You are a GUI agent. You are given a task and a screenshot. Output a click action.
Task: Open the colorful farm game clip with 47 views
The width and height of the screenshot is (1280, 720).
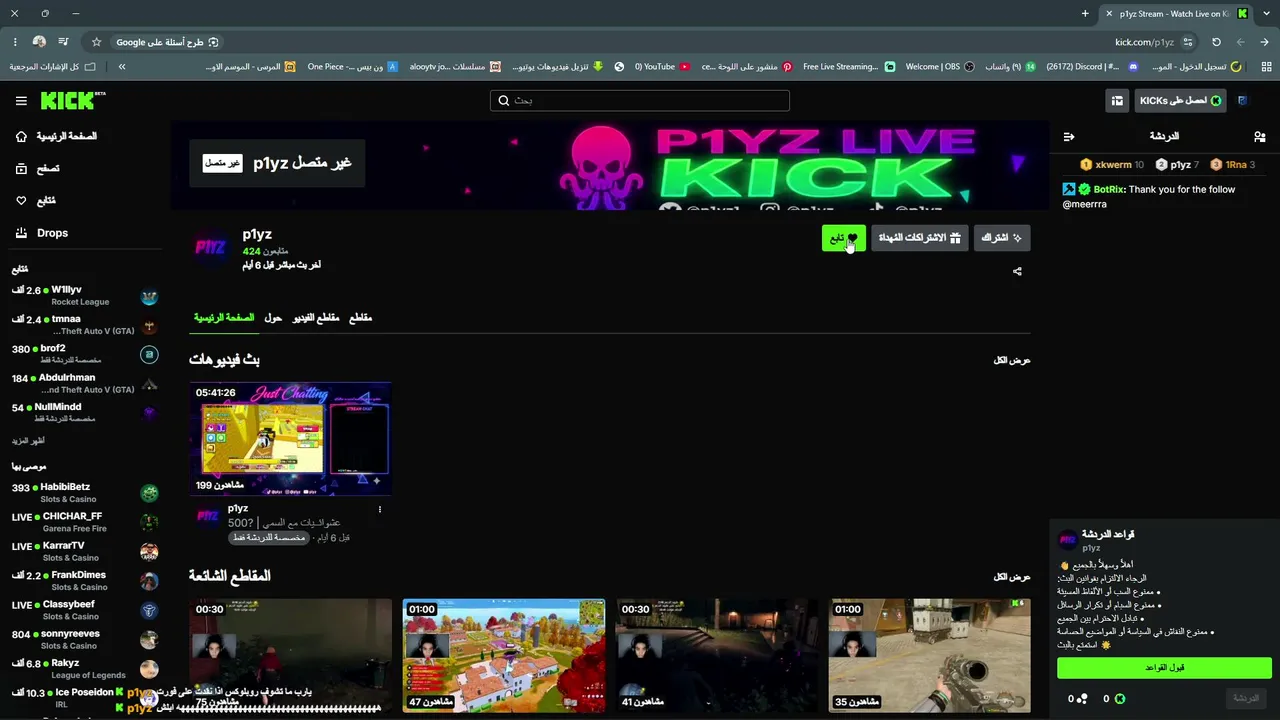coord(504,656)
